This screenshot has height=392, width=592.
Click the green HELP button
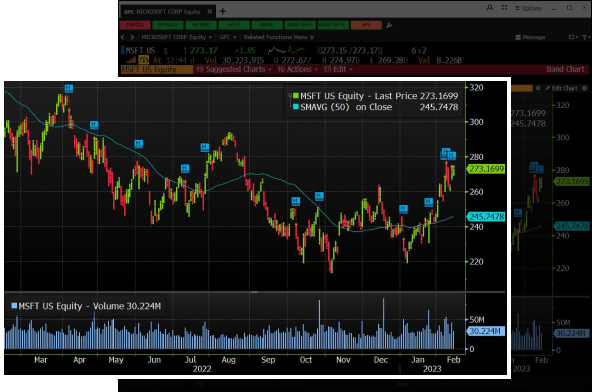pos(234,25)
